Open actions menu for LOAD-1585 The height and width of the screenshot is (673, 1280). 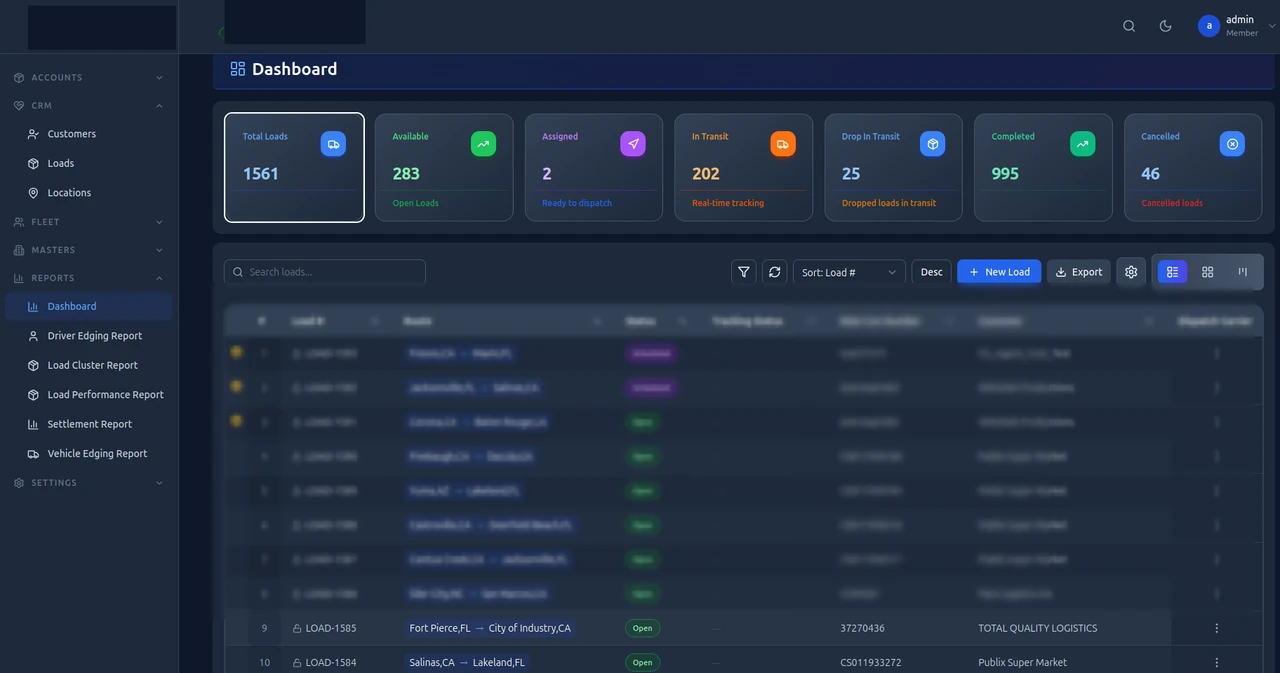pyautogui.click(x=1217, y=628)
